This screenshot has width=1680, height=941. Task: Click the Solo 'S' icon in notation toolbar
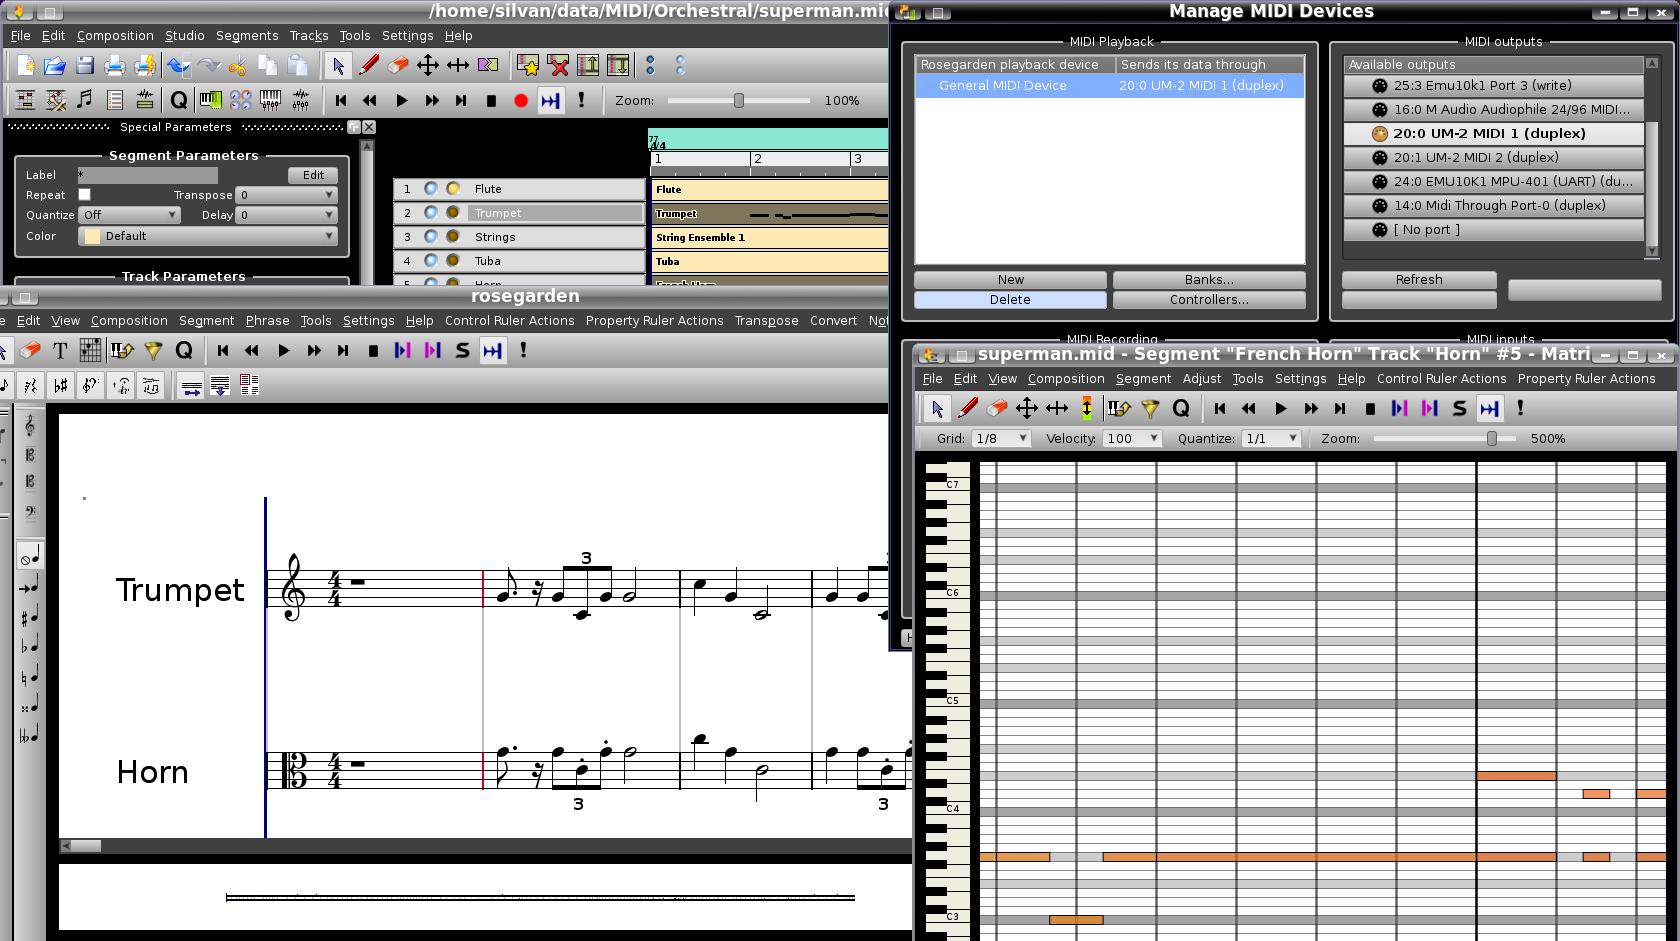[462, 351]
